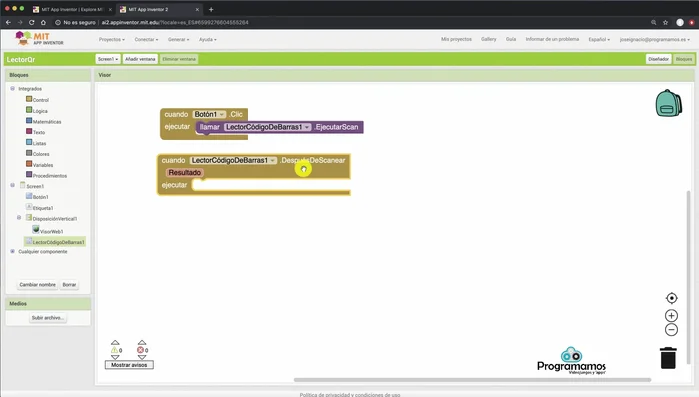Open the Proyectos menu
The width and height of the screenshot is (699, 397).
coord(111,39)
